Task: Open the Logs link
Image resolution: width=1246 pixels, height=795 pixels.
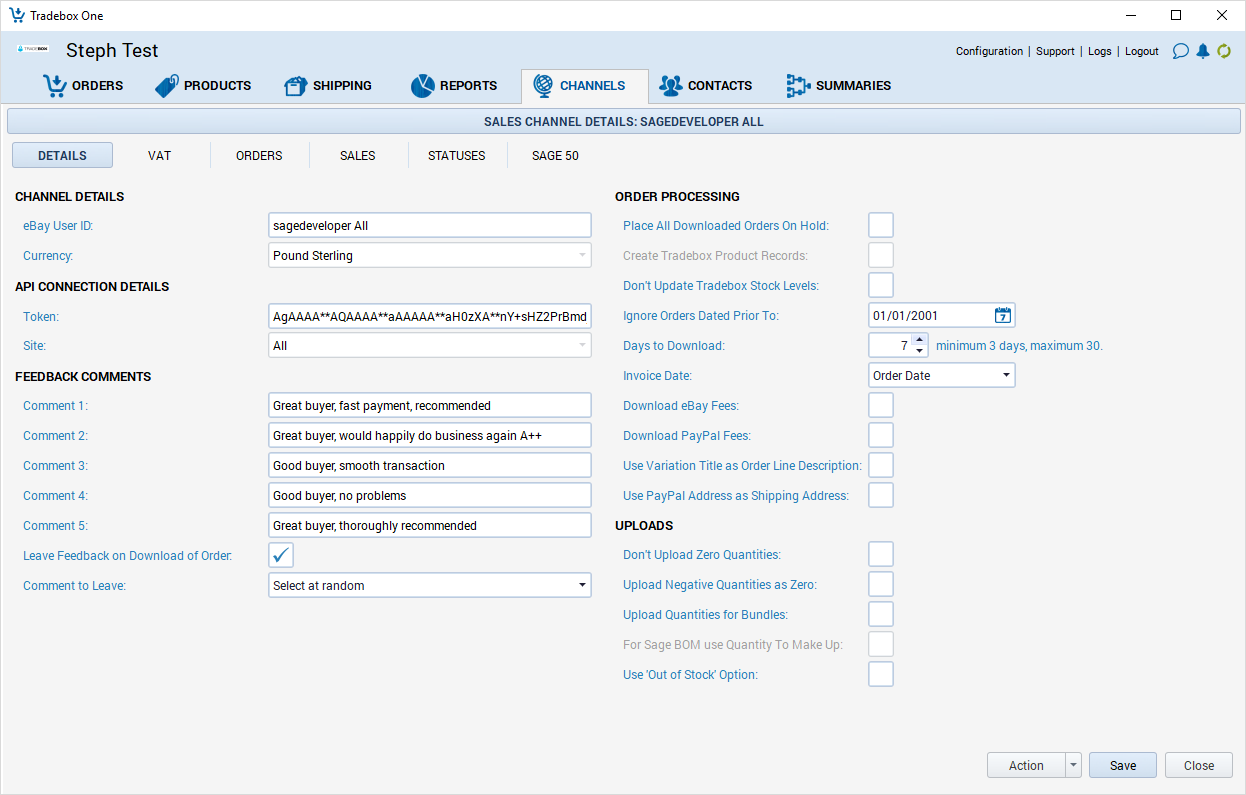Action: pyautogui.click(x=1099, y=51)
